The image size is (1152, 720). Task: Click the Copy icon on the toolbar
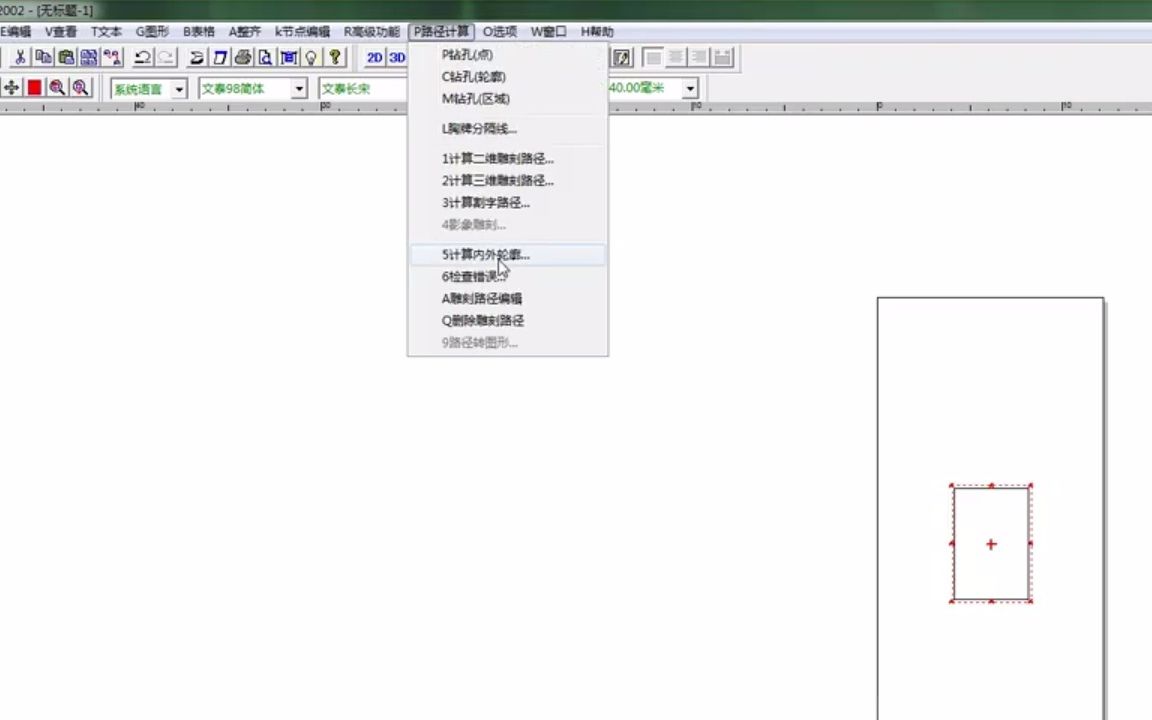click(42, 57)
